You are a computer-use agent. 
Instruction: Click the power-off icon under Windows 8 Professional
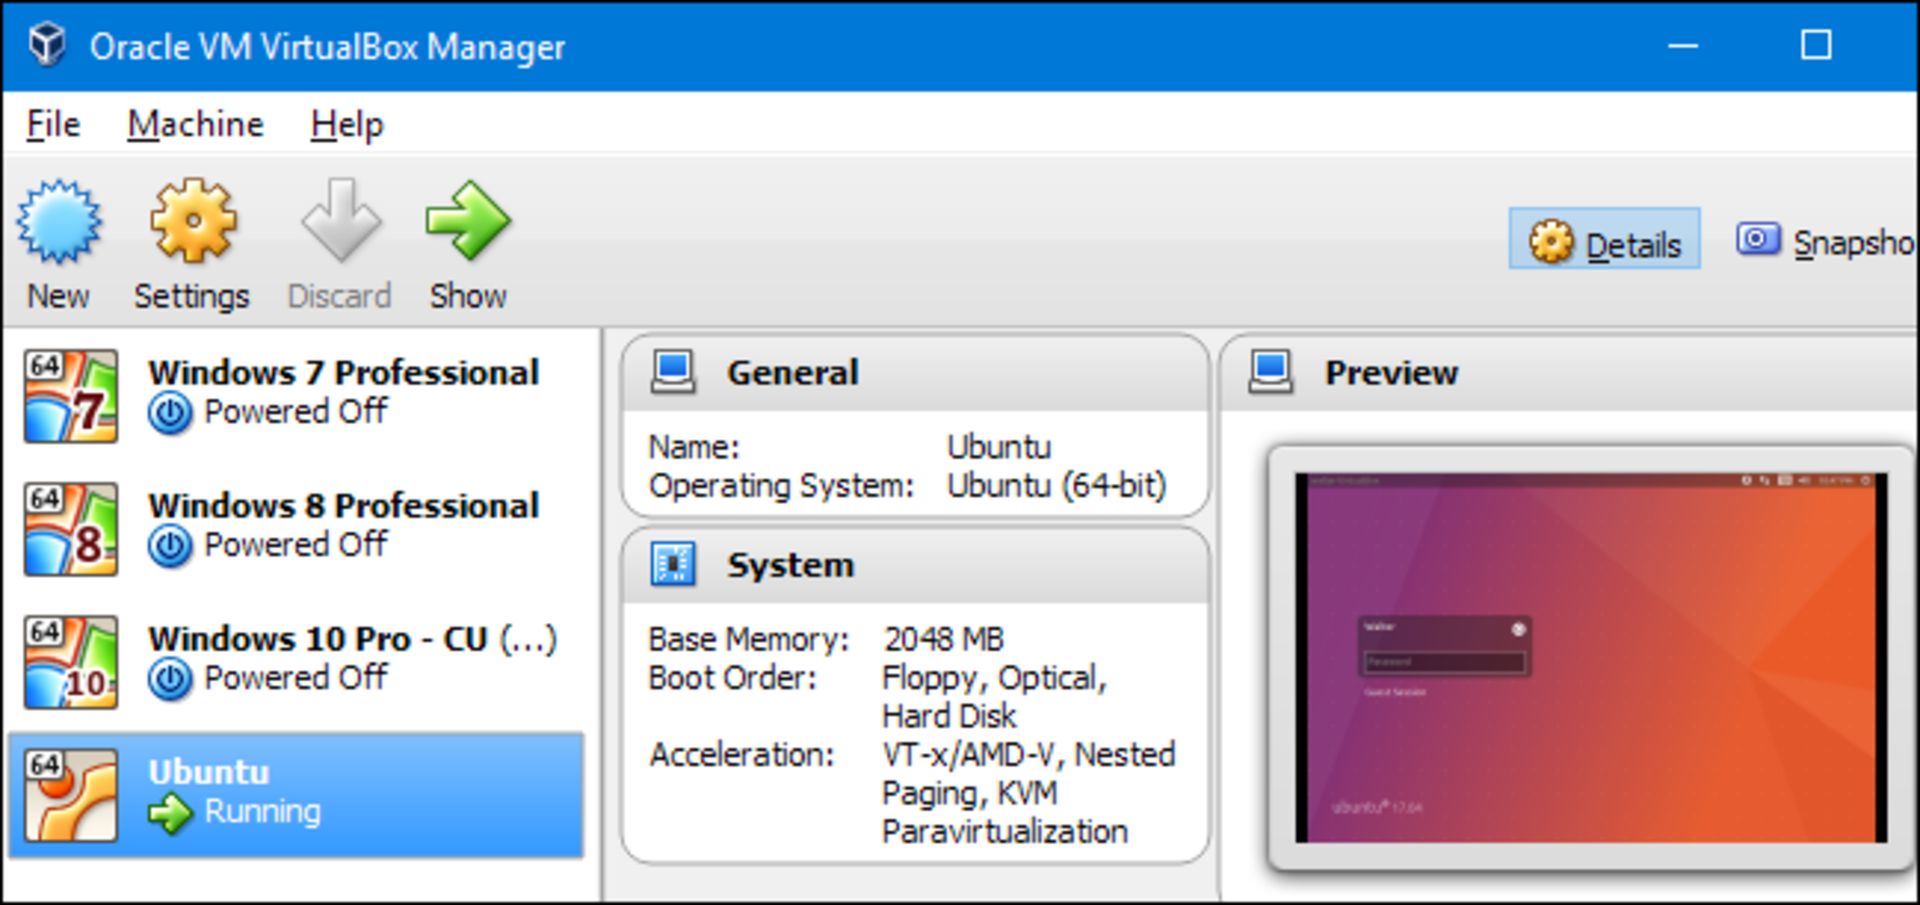(170, 546)
